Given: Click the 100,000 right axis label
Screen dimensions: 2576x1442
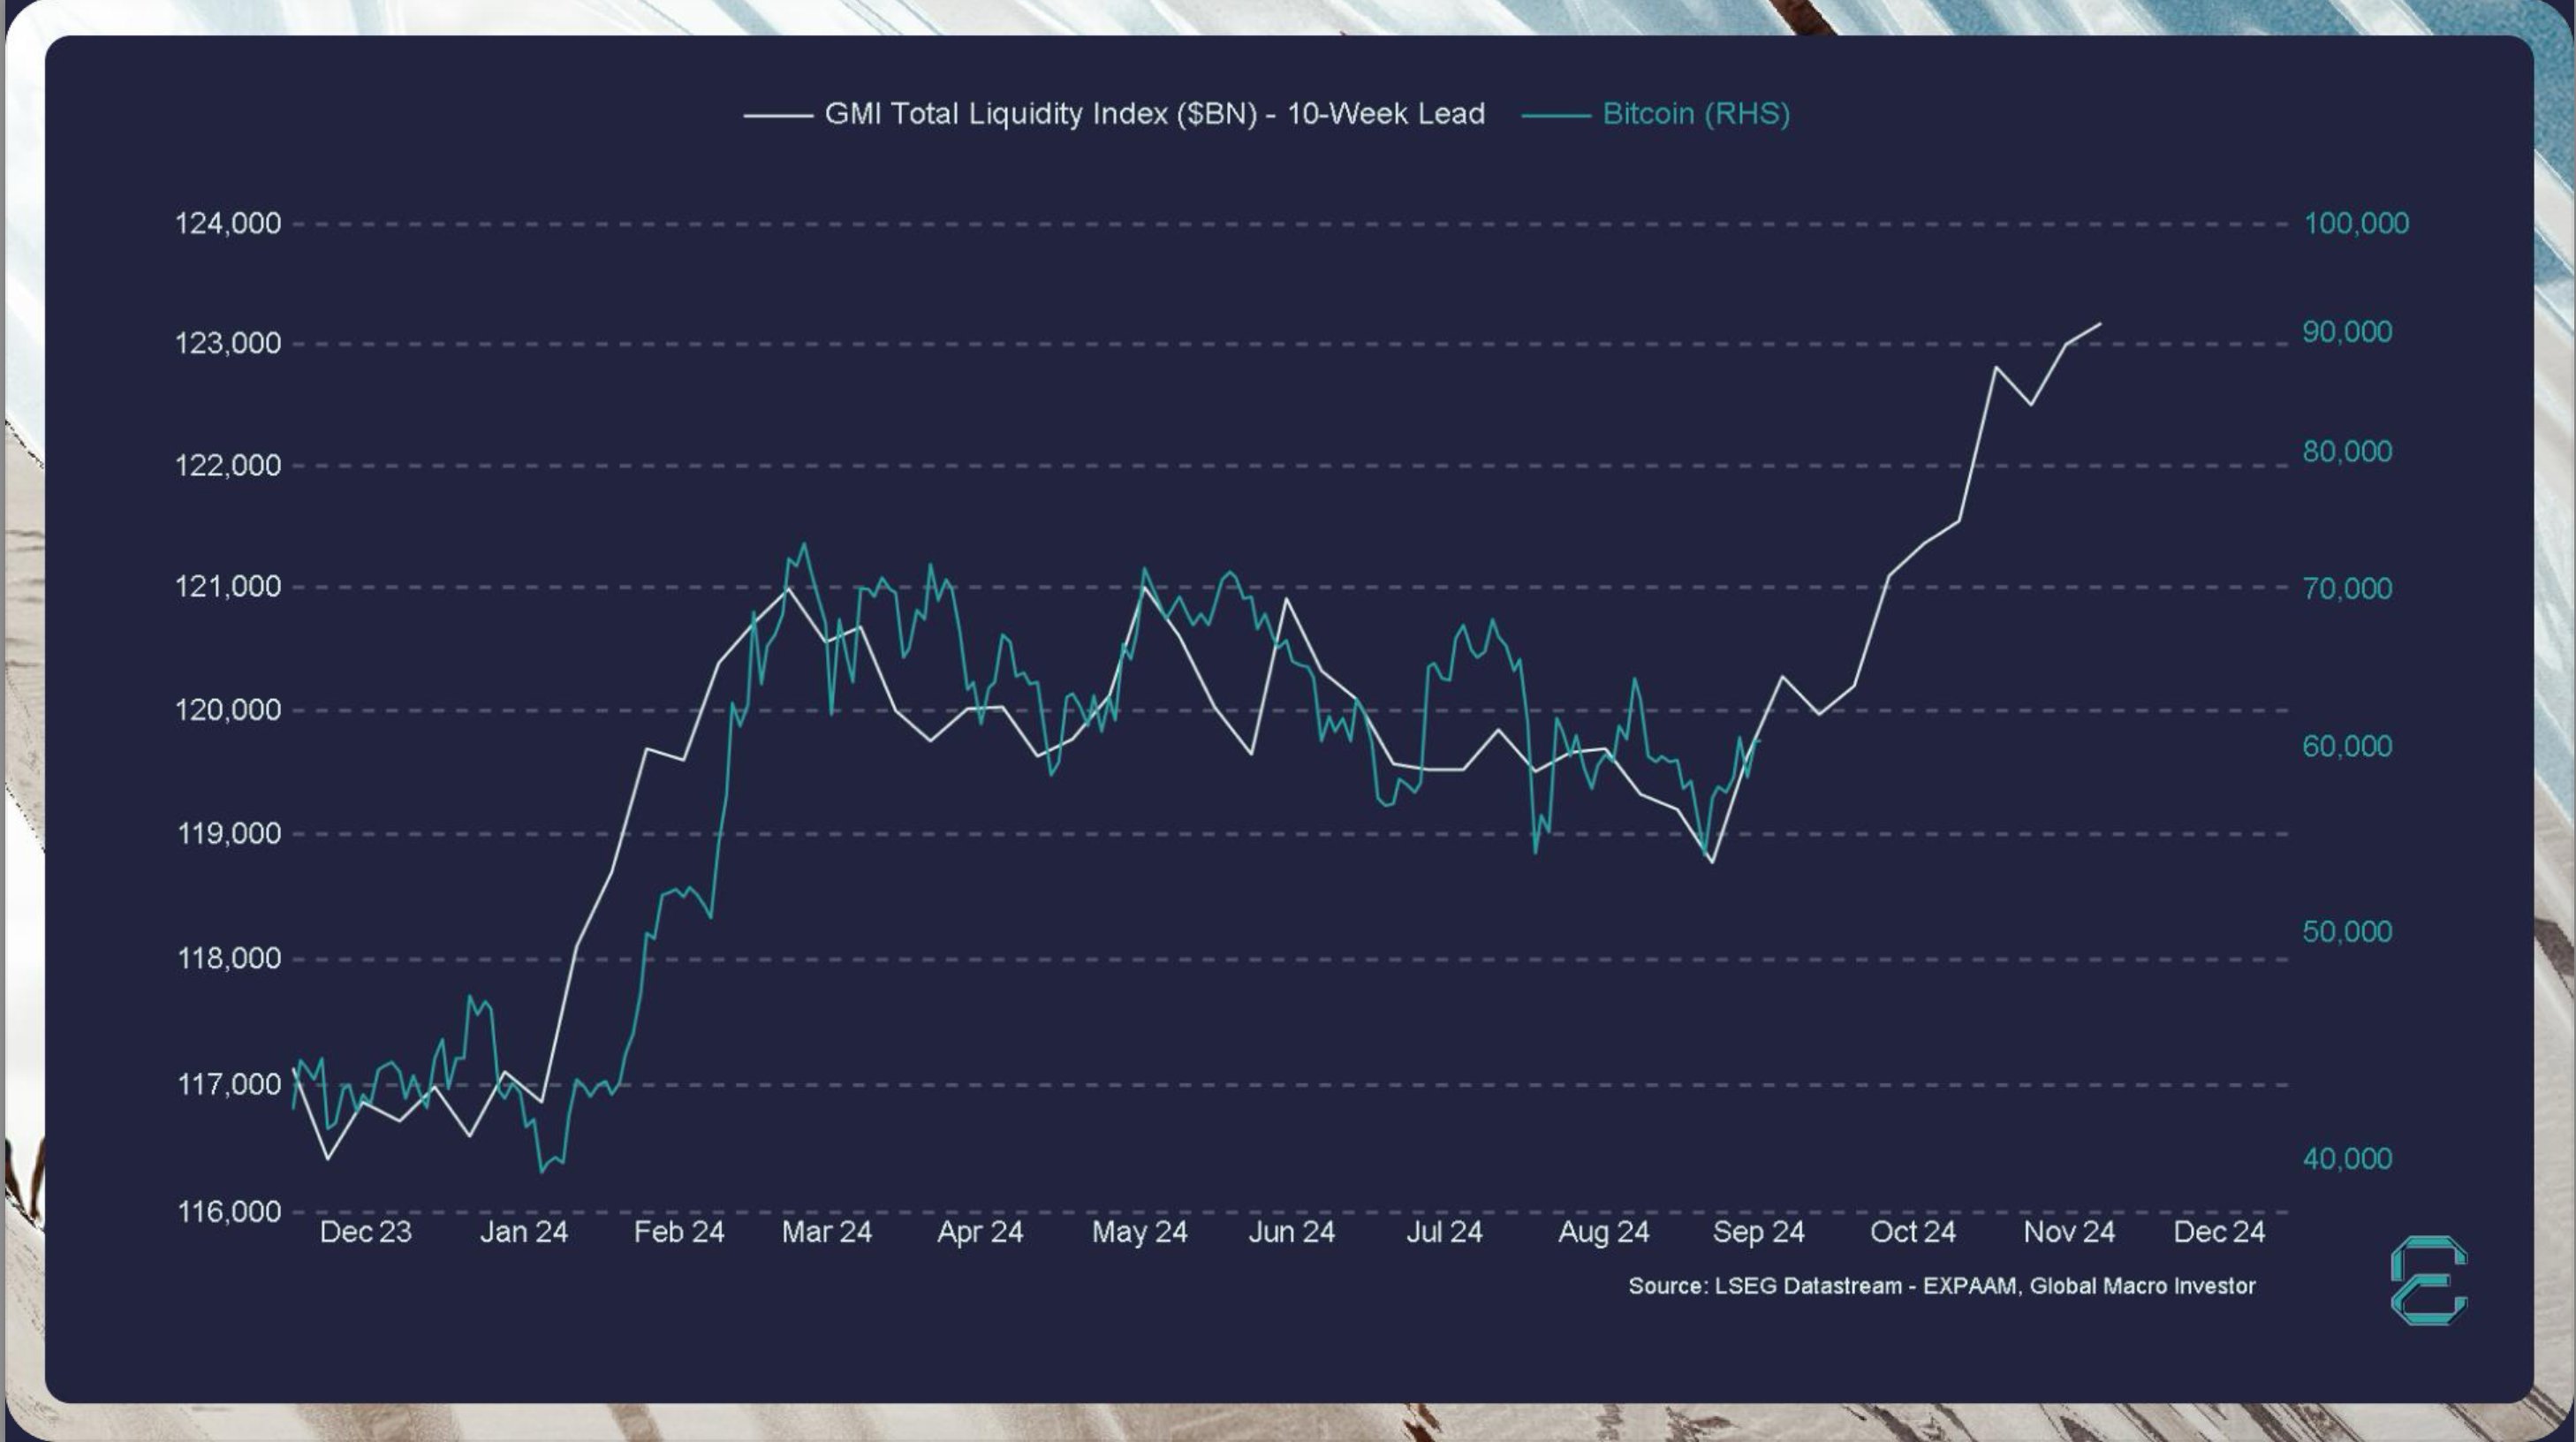Looking at the screenshot, I should tap(2355, 223).
